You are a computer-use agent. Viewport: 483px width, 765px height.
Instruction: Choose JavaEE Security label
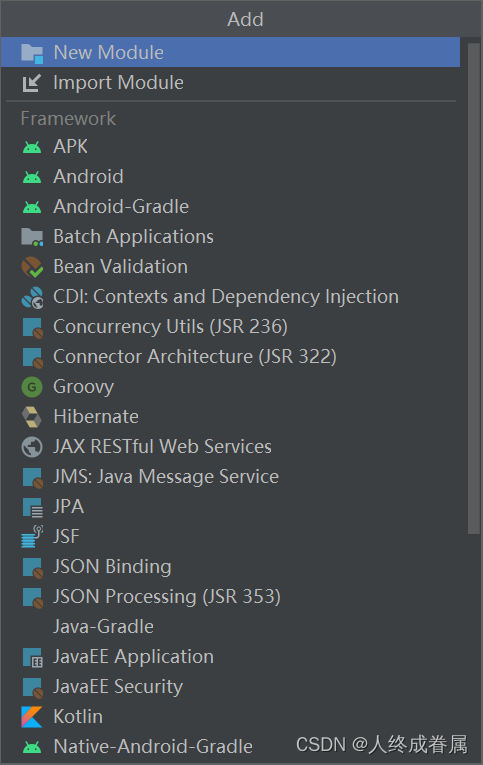click(x=119, y=687)
